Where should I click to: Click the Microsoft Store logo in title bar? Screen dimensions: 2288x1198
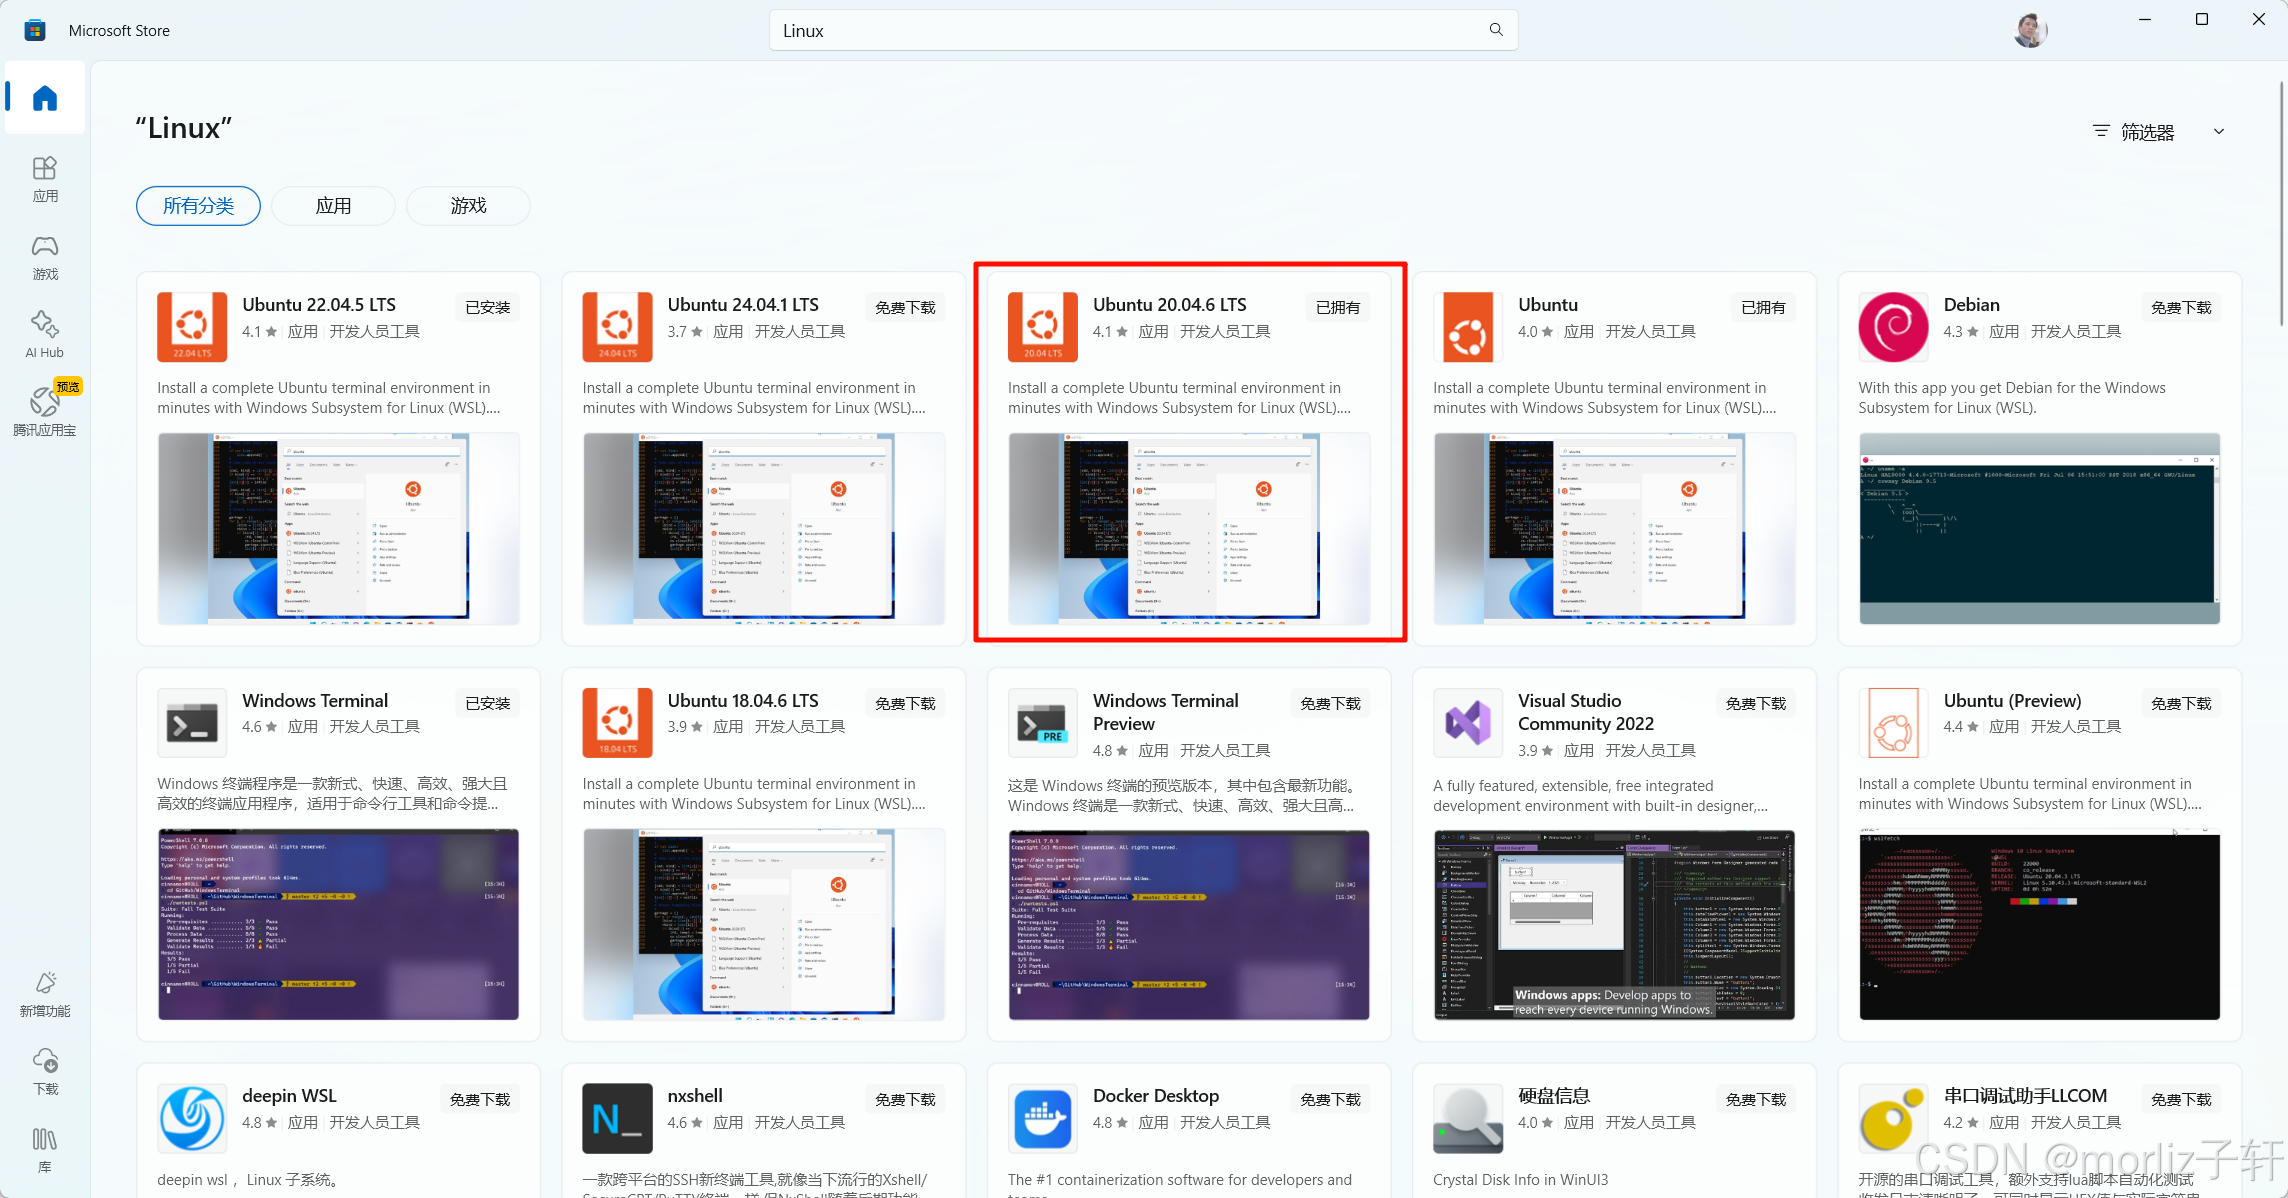click(35, 30)
